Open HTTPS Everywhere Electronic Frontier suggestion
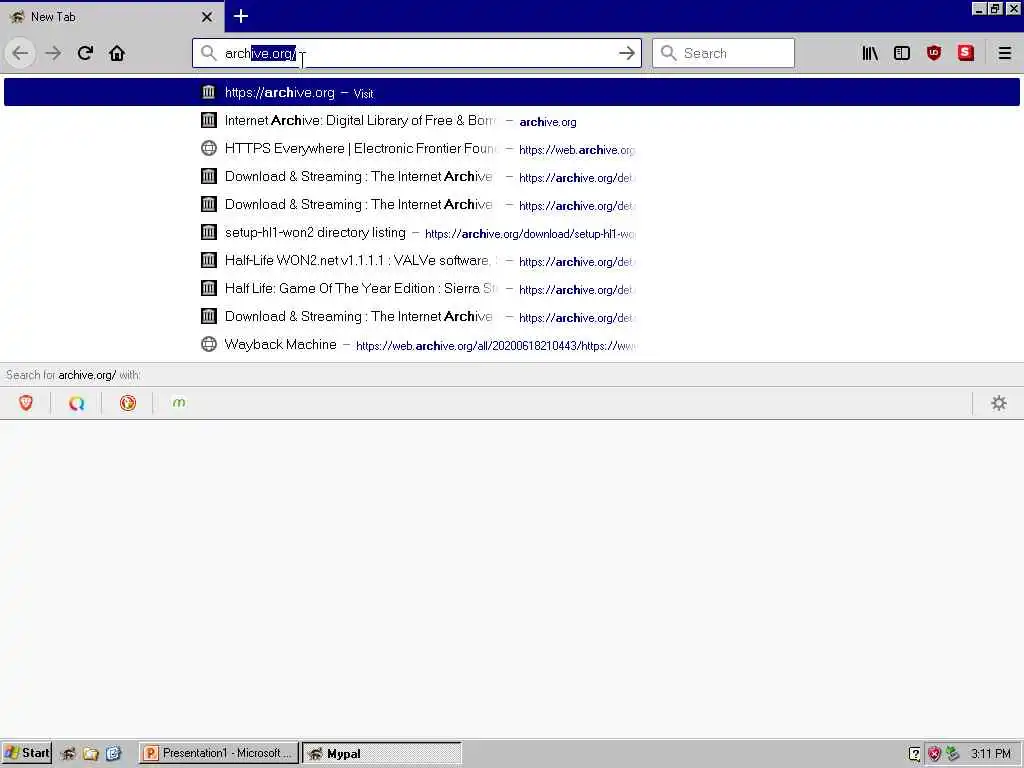Viewport: 1024px width, 768px height. 512,148
